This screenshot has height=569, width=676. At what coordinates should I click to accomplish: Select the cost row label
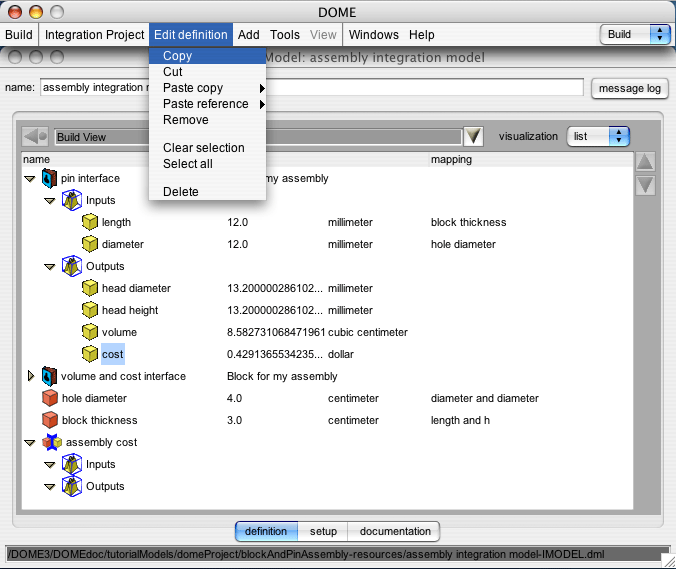coord(113,354)
